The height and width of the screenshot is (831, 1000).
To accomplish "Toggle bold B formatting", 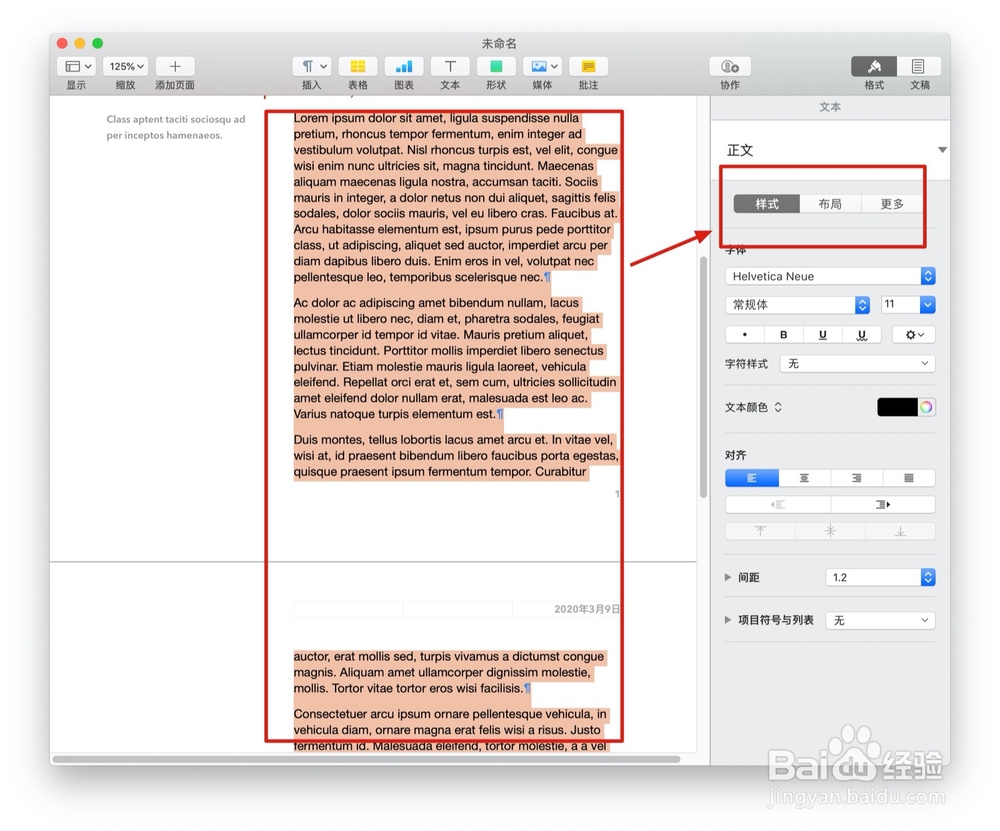I will [784, 335].
